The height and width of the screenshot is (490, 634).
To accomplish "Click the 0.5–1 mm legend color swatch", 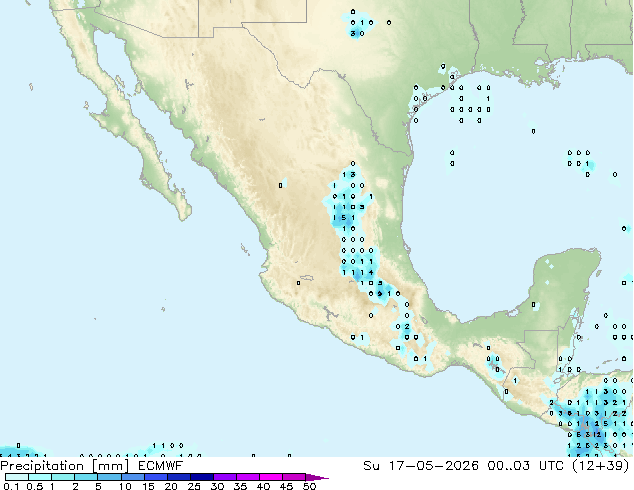I will click(40, 477).
